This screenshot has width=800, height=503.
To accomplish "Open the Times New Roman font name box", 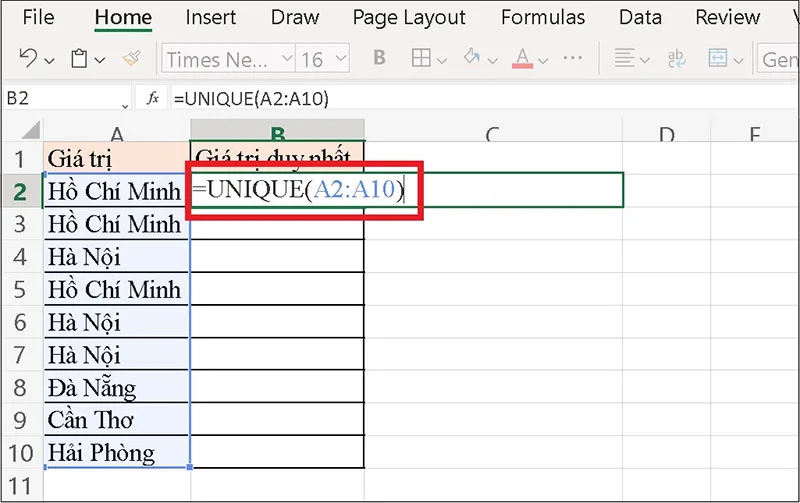I will coord(229,59).
